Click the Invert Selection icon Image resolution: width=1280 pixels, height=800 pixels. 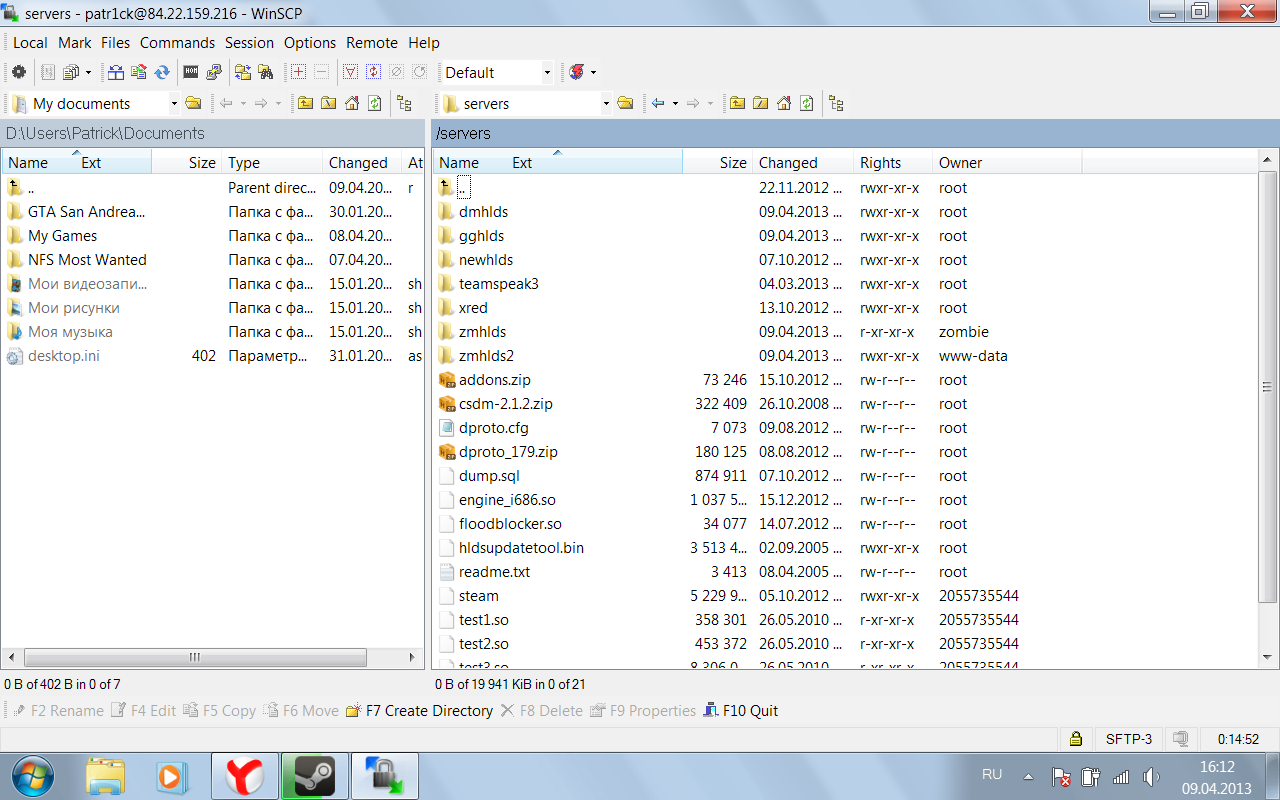pyautogui.click(x=374, y=72)
